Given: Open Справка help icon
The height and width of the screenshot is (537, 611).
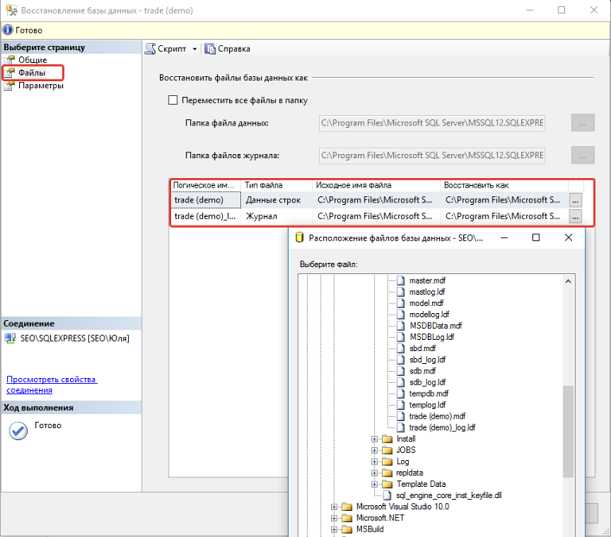Looking at the screenshot, I should [210, 48].
